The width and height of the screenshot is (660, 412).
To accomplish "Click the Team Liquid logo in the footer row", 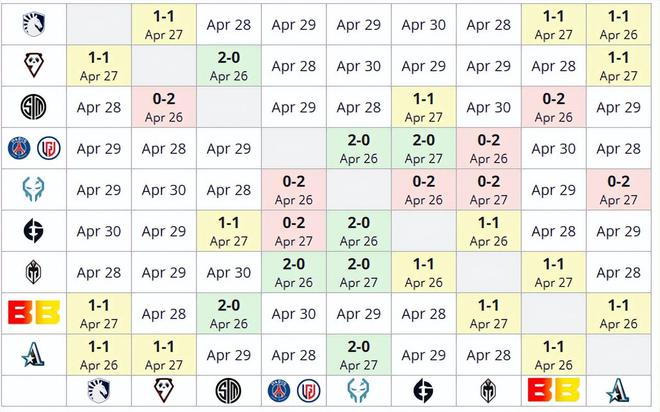I will 98,391.
